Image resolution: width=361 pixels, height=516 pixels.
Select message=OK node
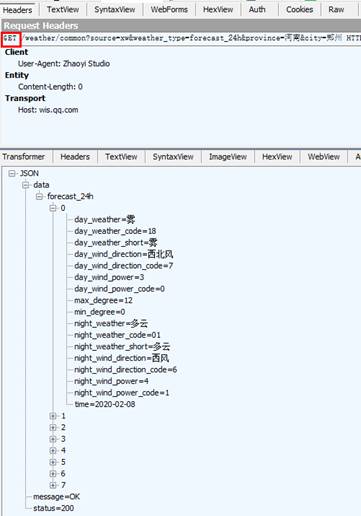[56, 497]
